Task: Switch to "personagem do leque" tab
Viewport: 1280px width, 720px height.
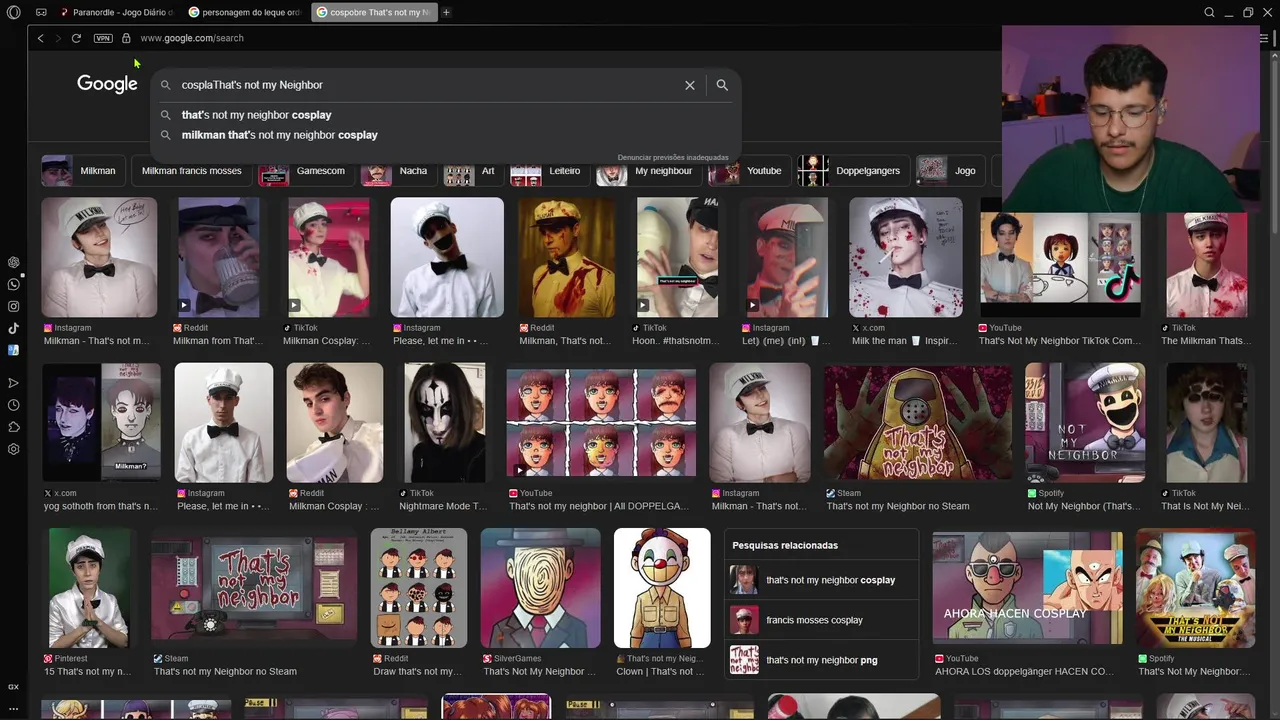Action: pyautogui.click(x=245, y=12)
